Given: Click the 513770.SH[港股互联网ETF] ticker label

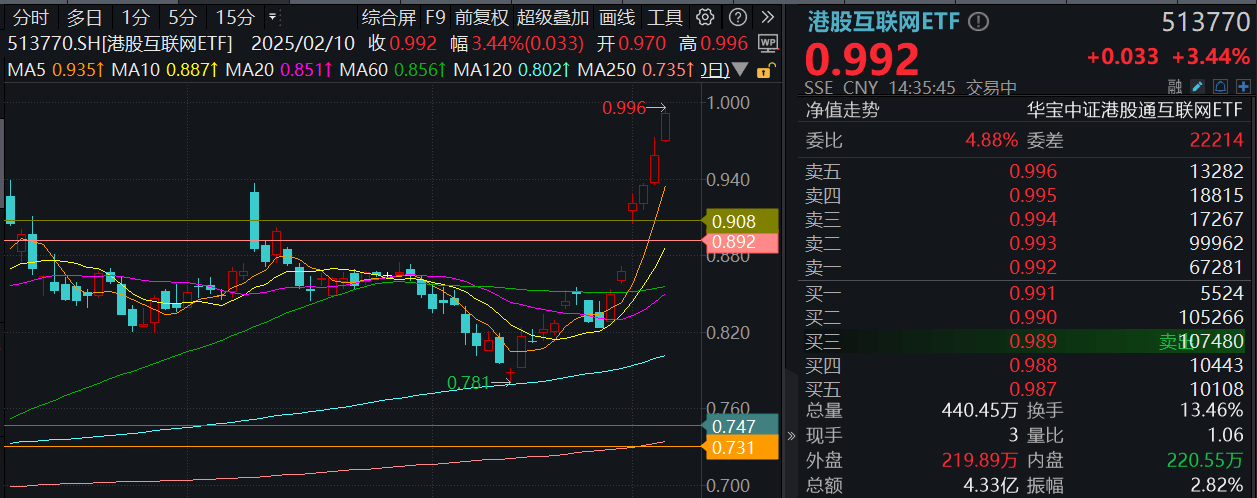Looking at the screenshot, I should 119,43.
